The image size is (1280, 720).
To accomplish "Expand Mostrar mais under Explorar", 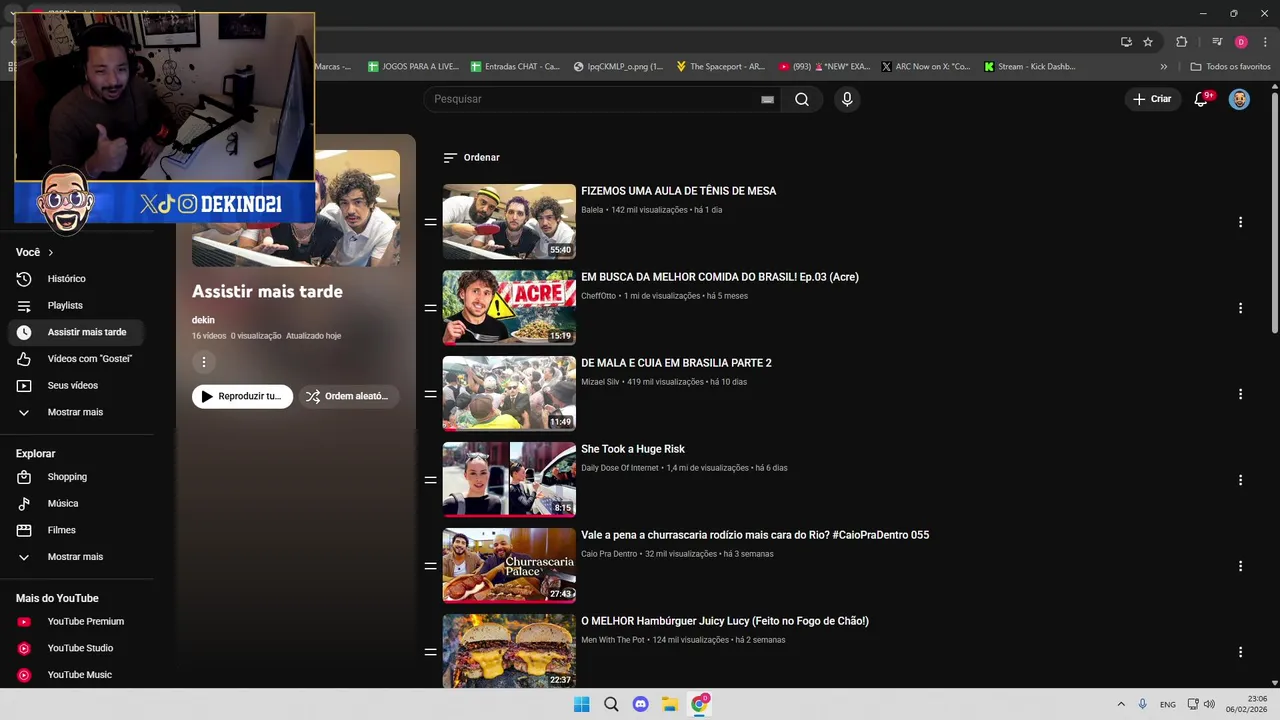I will [x=75, y=557].
